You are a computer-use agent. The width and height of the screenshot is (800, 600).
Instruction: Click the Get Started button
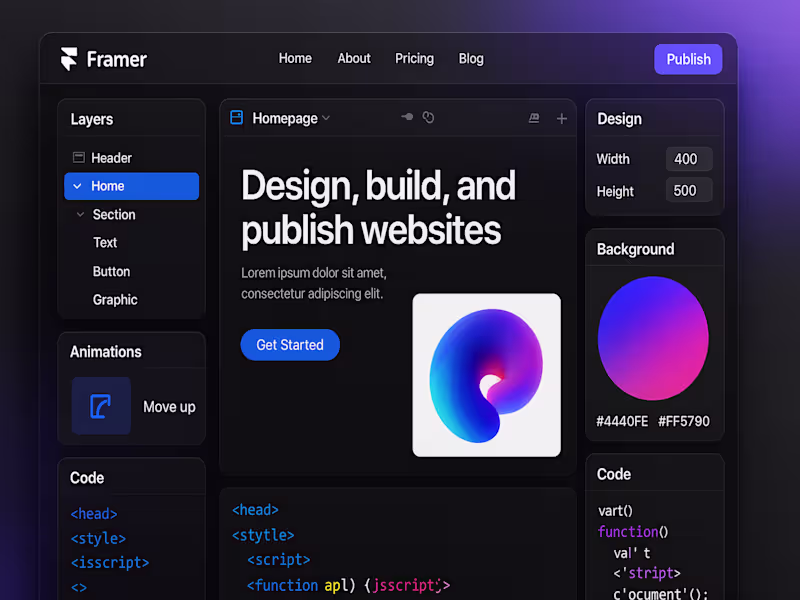tap(290, 344)
